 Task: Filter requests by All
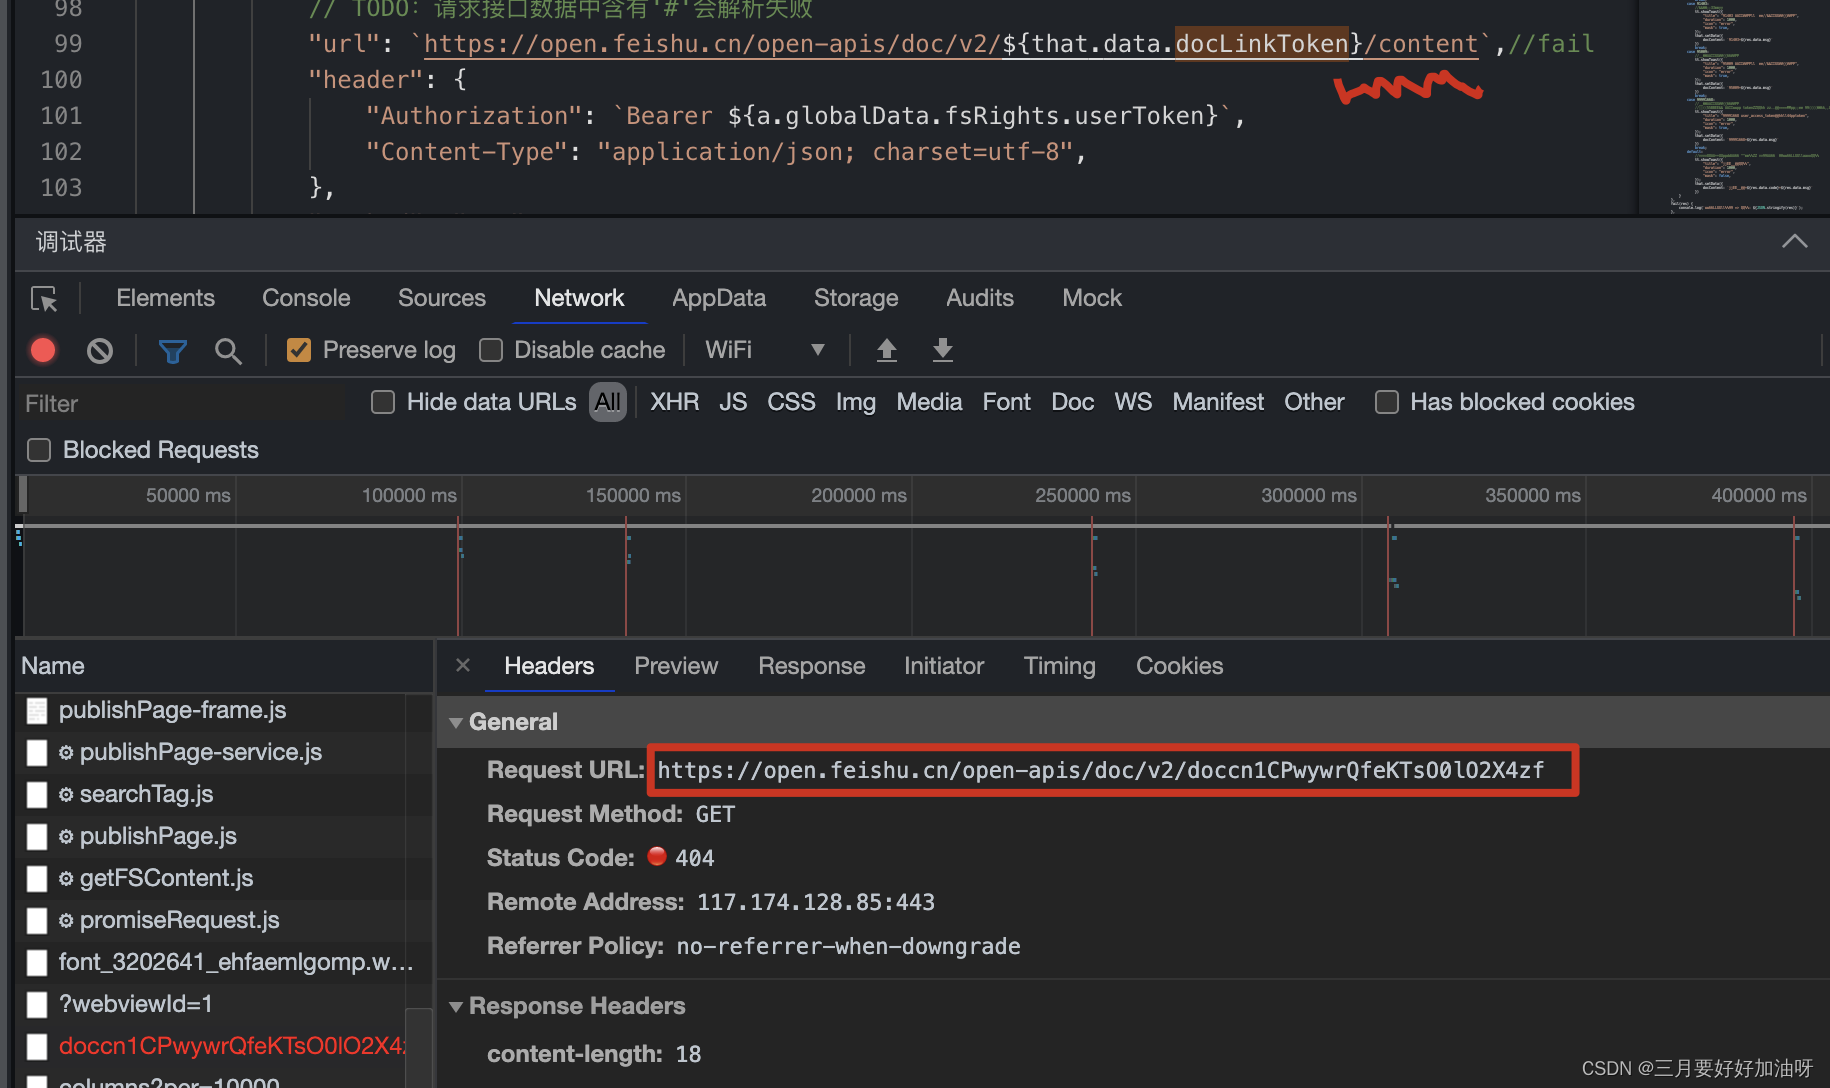point(608,402)
